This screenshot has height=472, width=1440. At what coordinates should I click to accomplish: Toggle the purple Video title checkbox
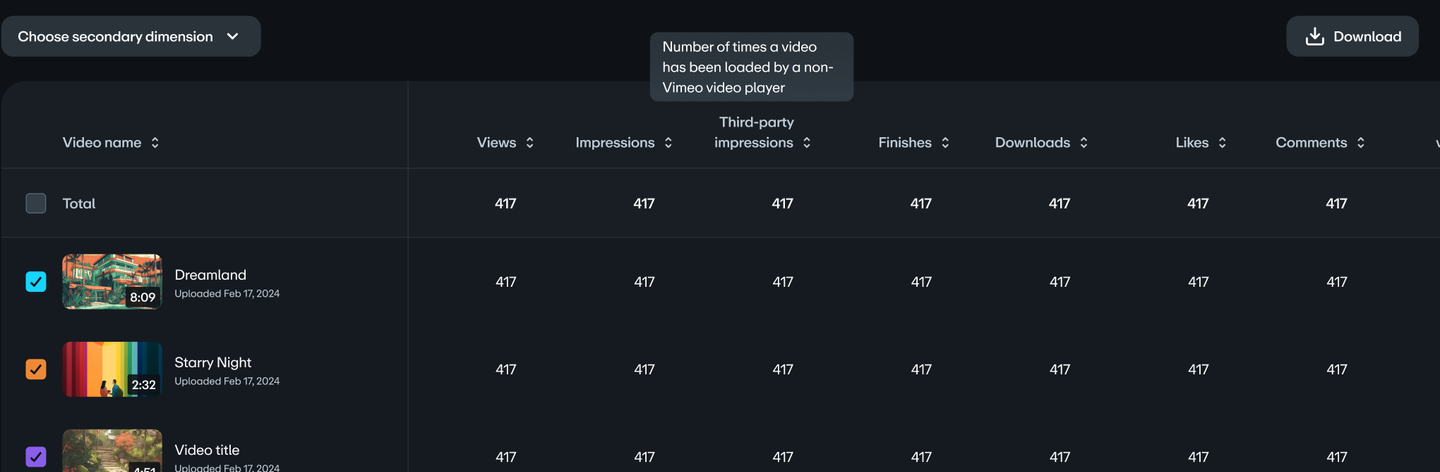[36, 457]
